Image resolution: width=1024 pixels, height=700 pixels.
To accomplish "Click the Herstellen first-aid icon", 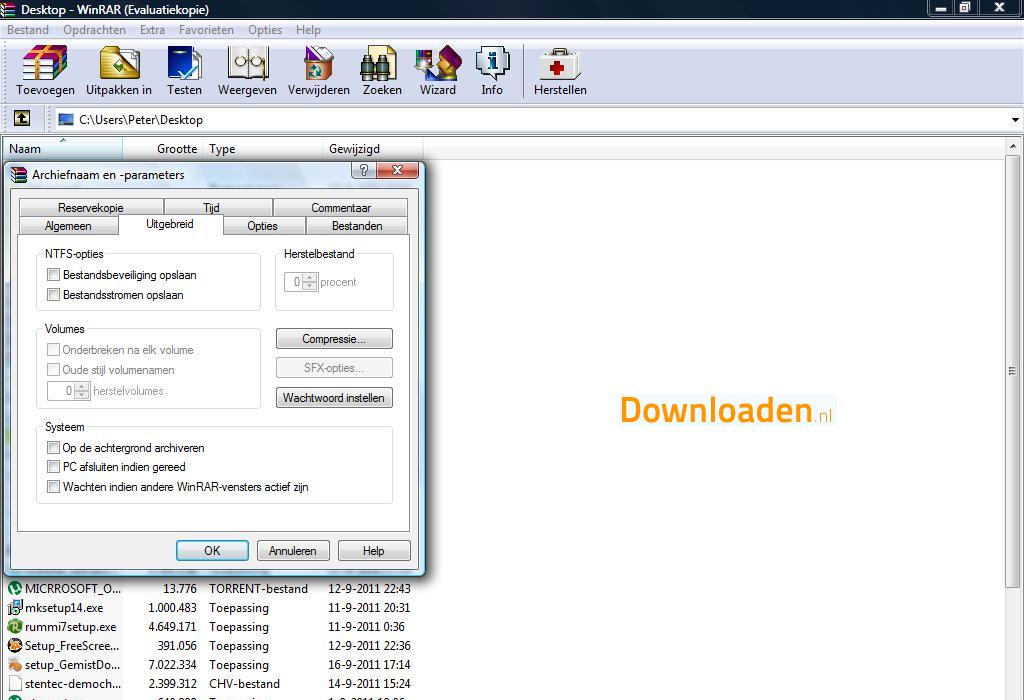I will tap(560, 63).
